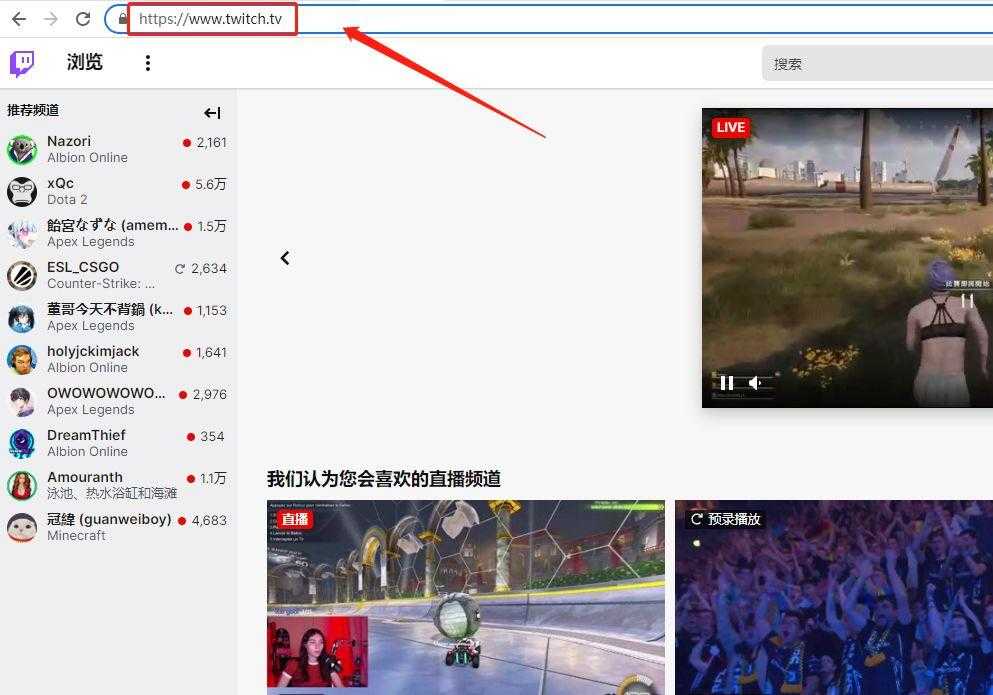Click ESL_CSGO's Counter-Strike game label
This screenshot has width=993, height=695.
pos(101,284)
